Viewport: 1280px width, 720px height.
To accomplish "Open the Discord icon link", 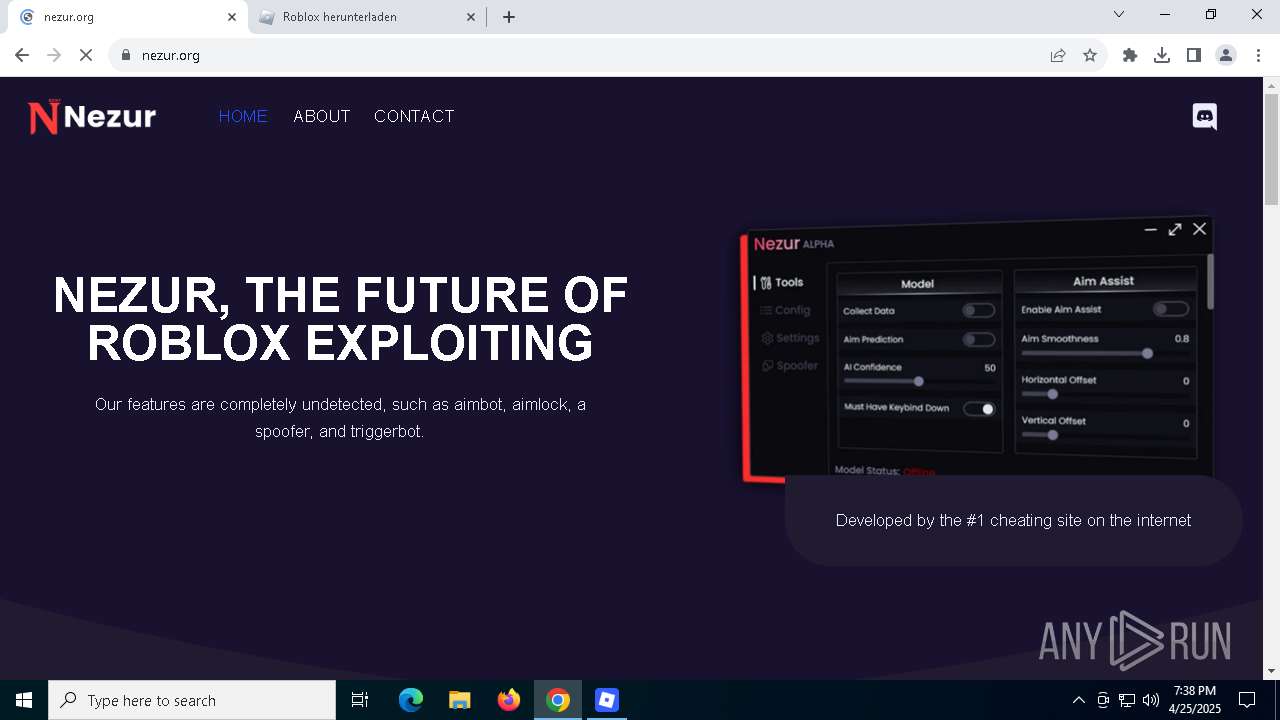I will (x=1205, y=117).
